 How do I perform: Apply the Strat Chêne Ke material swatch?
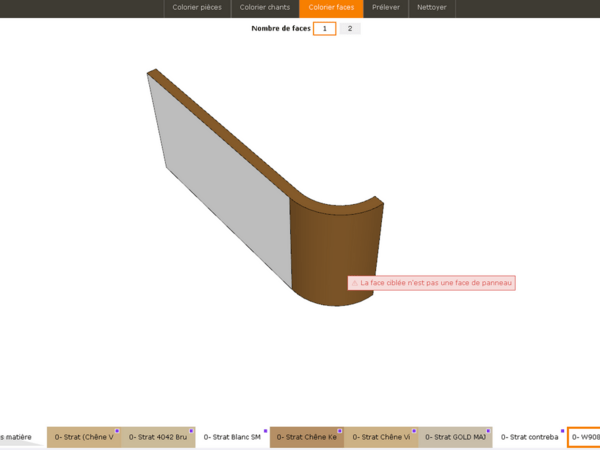point(306,437)
